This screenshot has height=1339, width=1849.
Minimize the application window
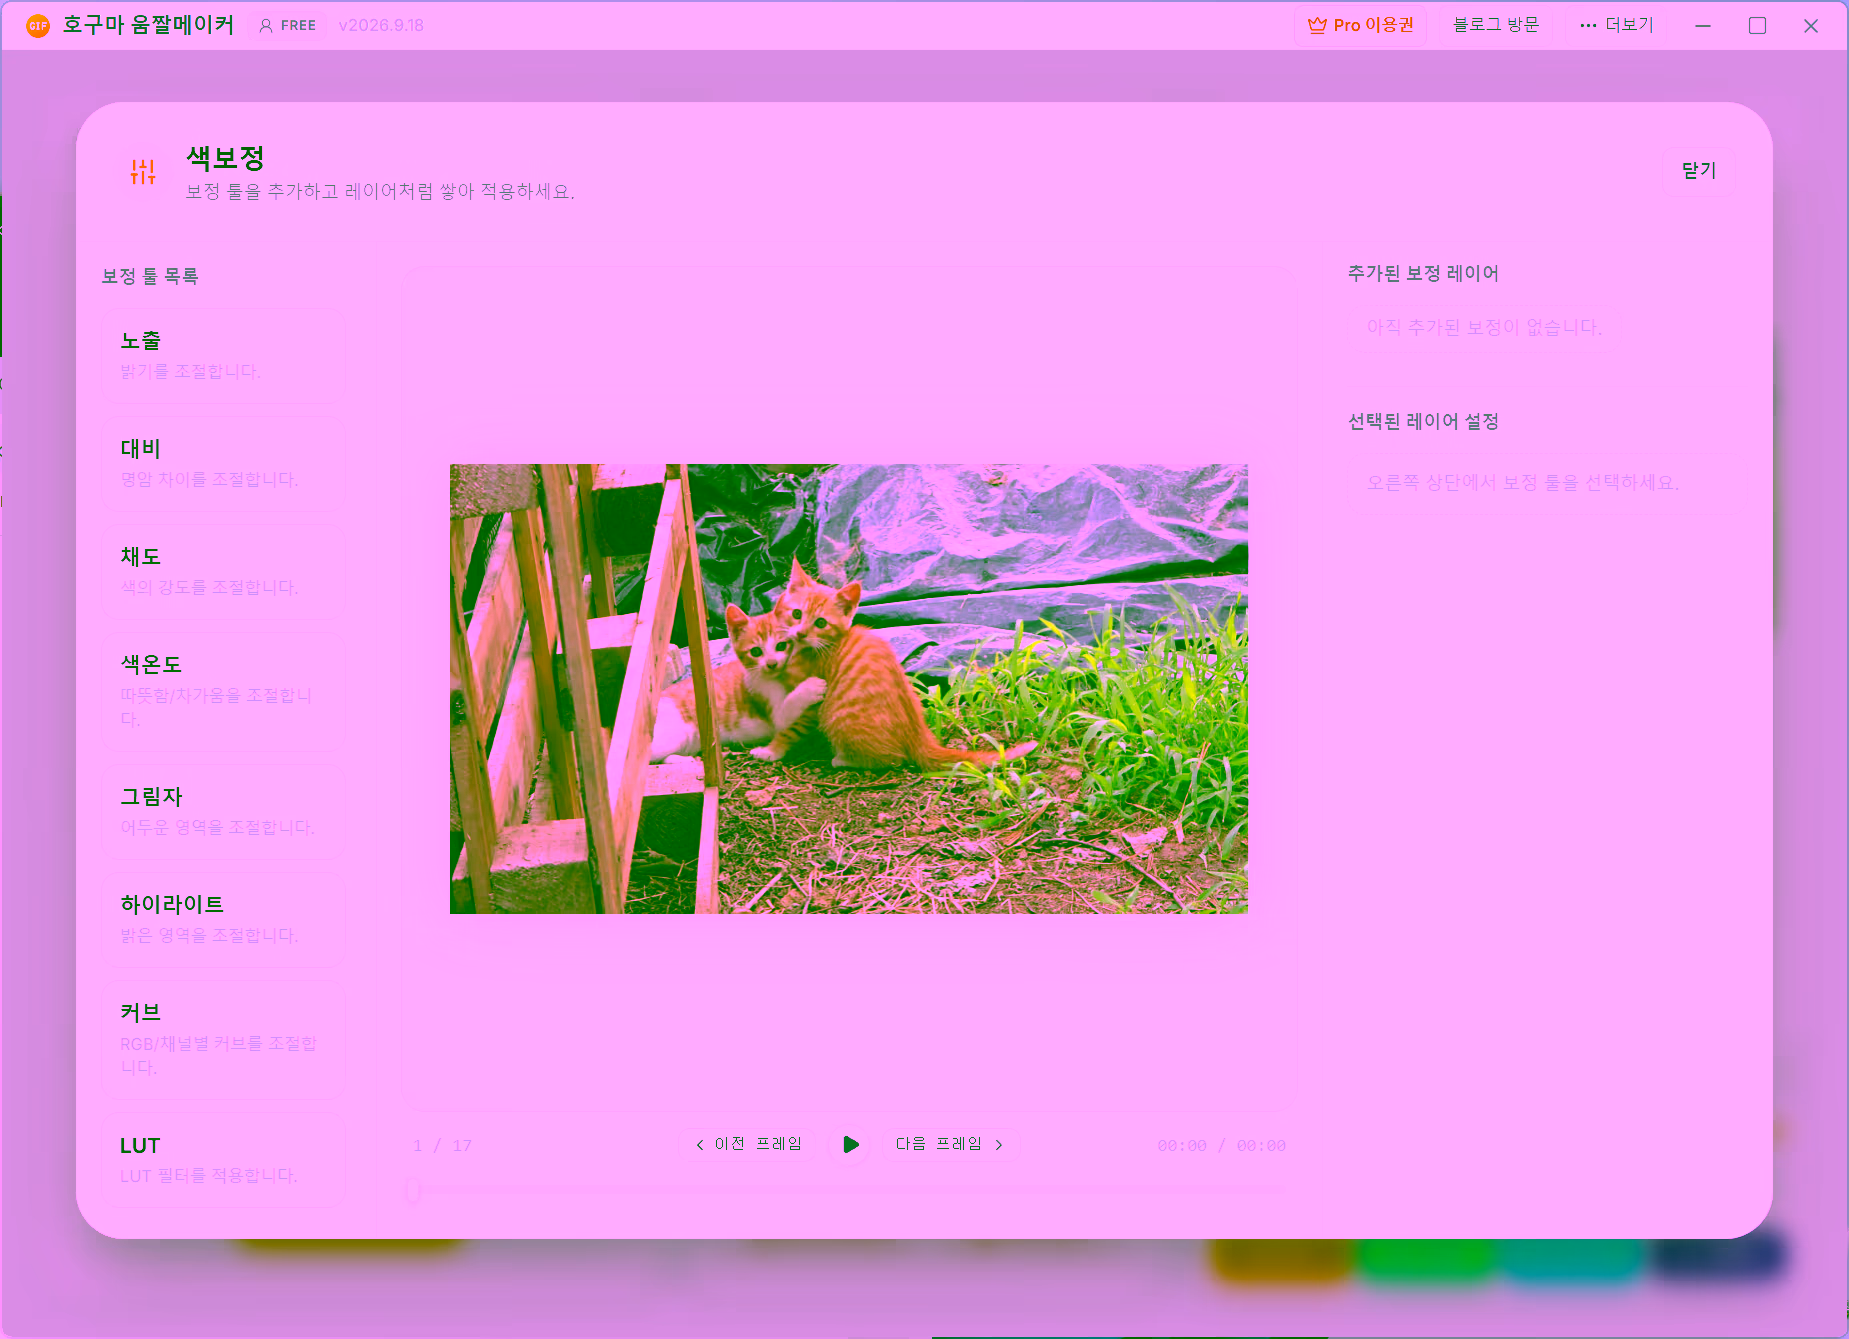point(1703,25)
